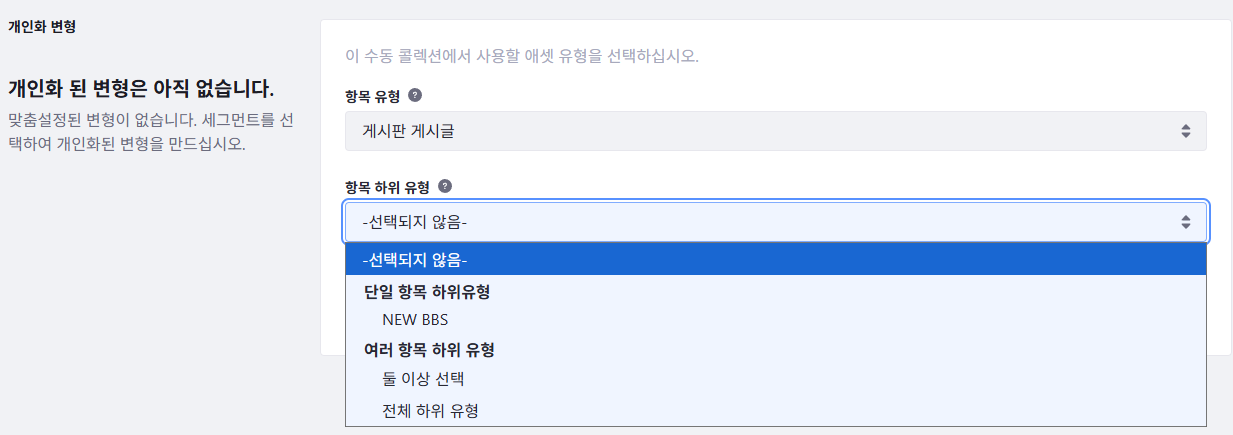The width and height of the screenshot is (1233, 435).
Task: Click the 항목 하위 유형 field label
Action: click(387, 186)
